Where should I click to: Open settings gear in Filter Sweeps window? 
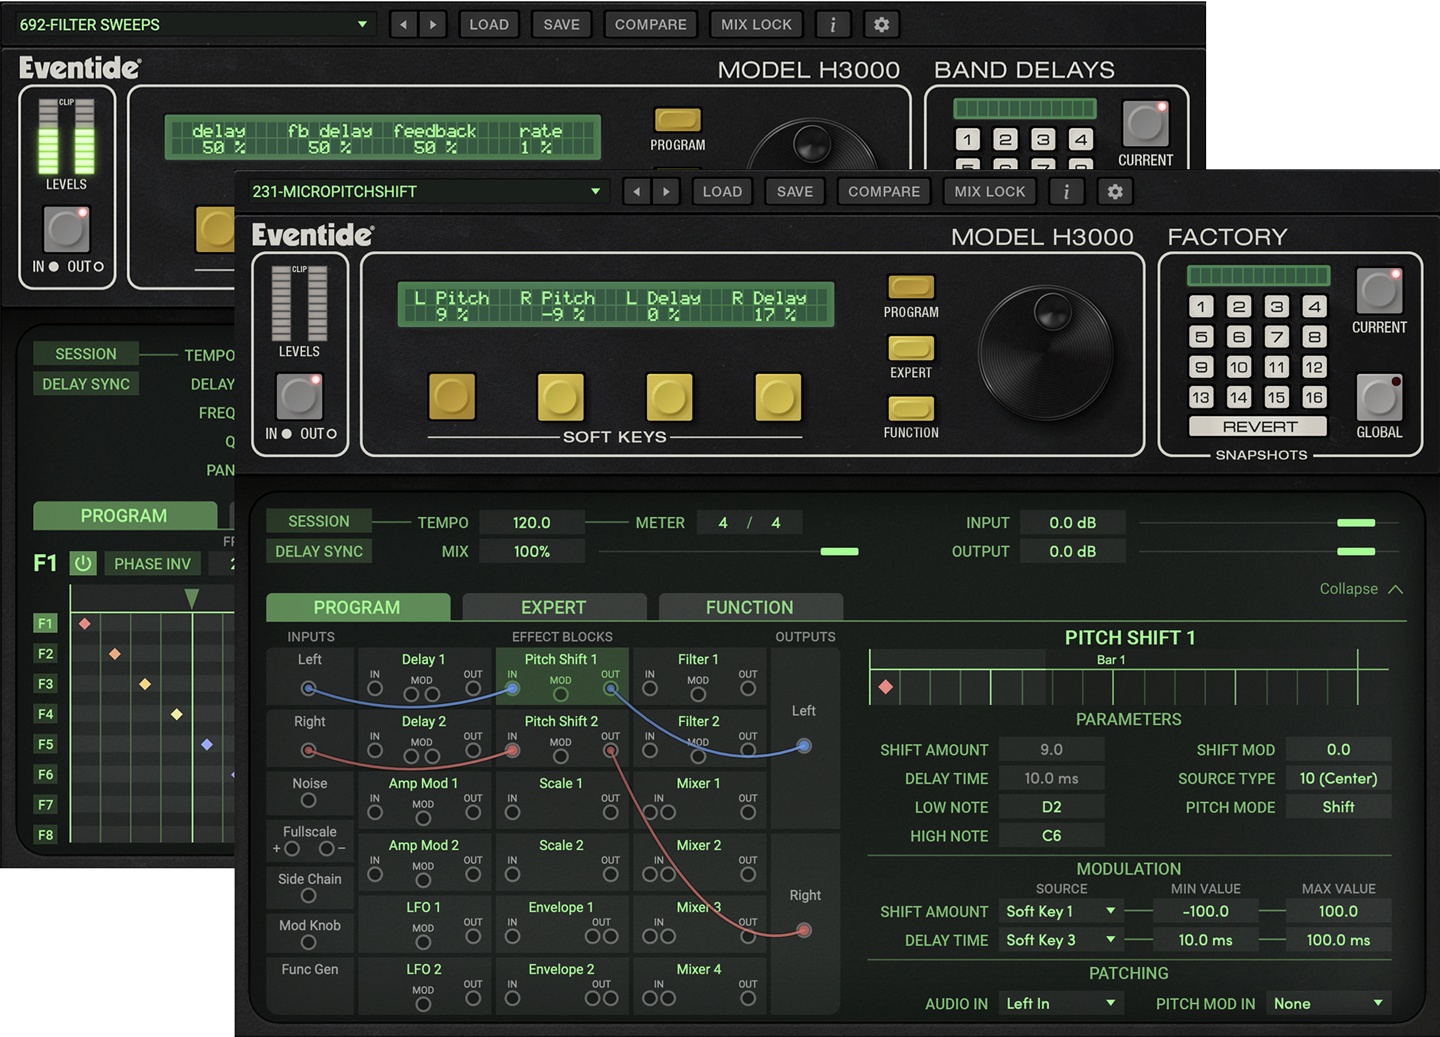pyautogui.click(x=881, y=24)
